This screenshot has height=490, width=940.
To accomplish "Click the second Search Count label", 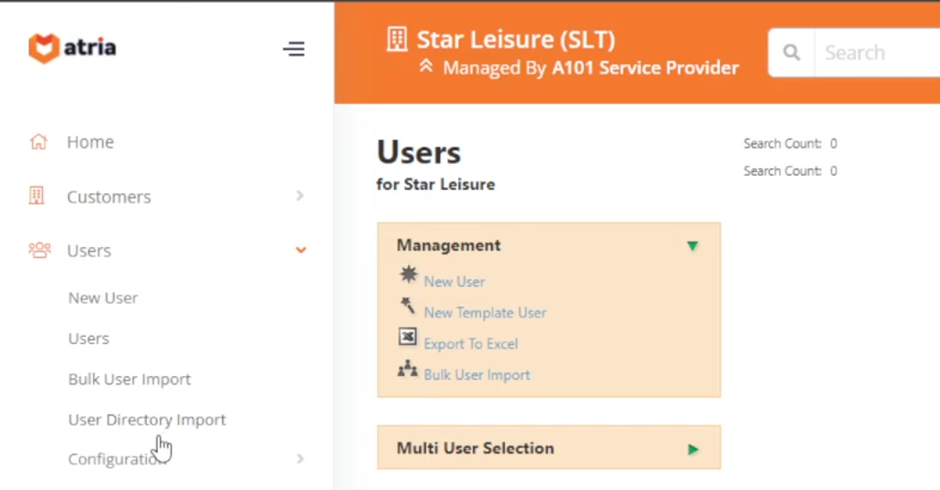I will click(x=782, y=171).
